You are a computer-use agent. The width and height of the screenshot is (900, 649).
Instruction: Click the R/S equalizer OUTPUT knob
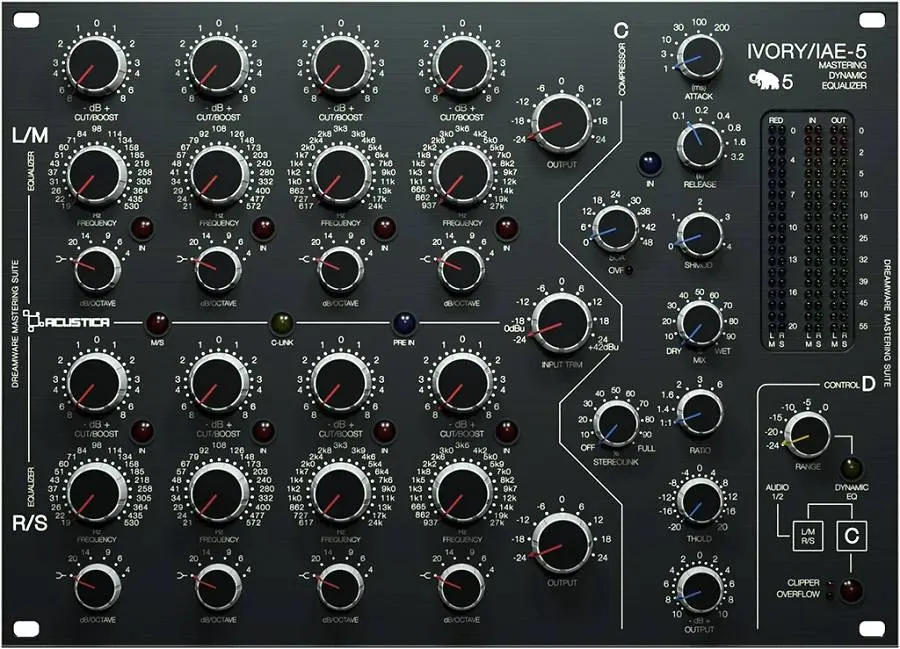(x=561, y=543)
